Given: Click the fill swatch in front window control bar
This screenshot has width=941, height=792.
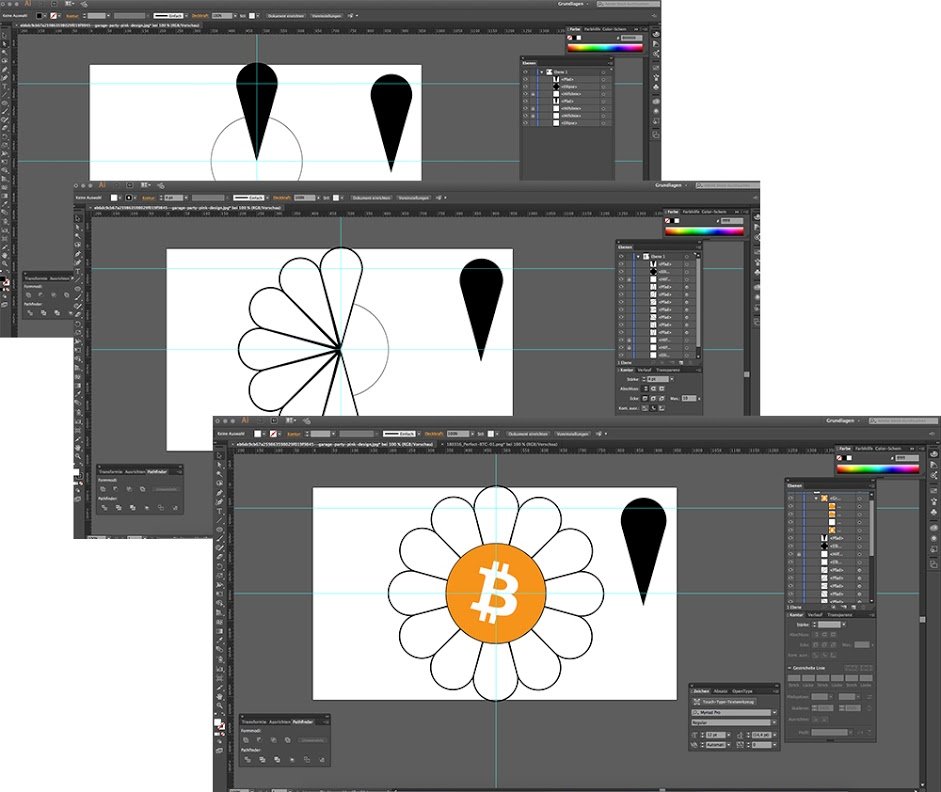Looking at the screenshot, I should 257,433.
